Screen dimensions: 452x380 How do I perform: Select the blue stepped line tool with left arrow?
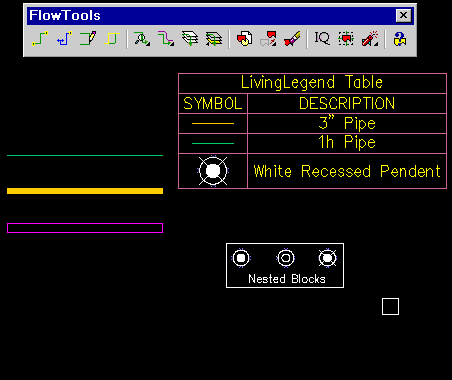pyautogui.click(x=64, y=39)
